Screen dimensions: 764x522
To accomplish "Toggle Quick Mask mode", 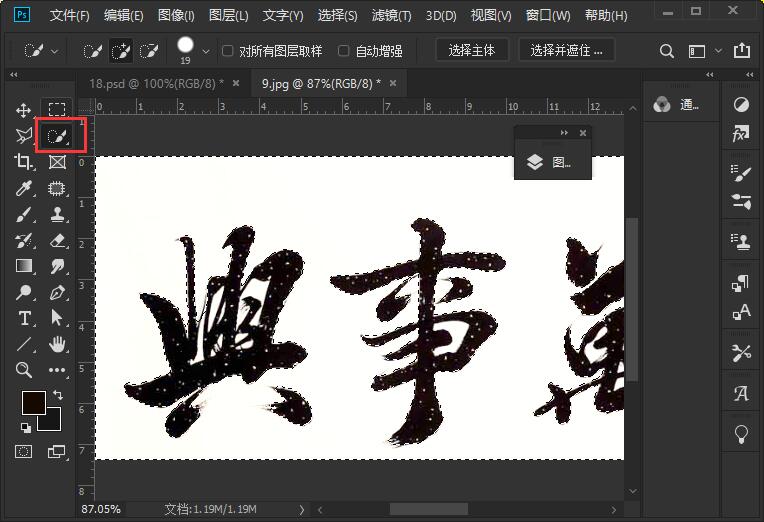I will 23,451.
